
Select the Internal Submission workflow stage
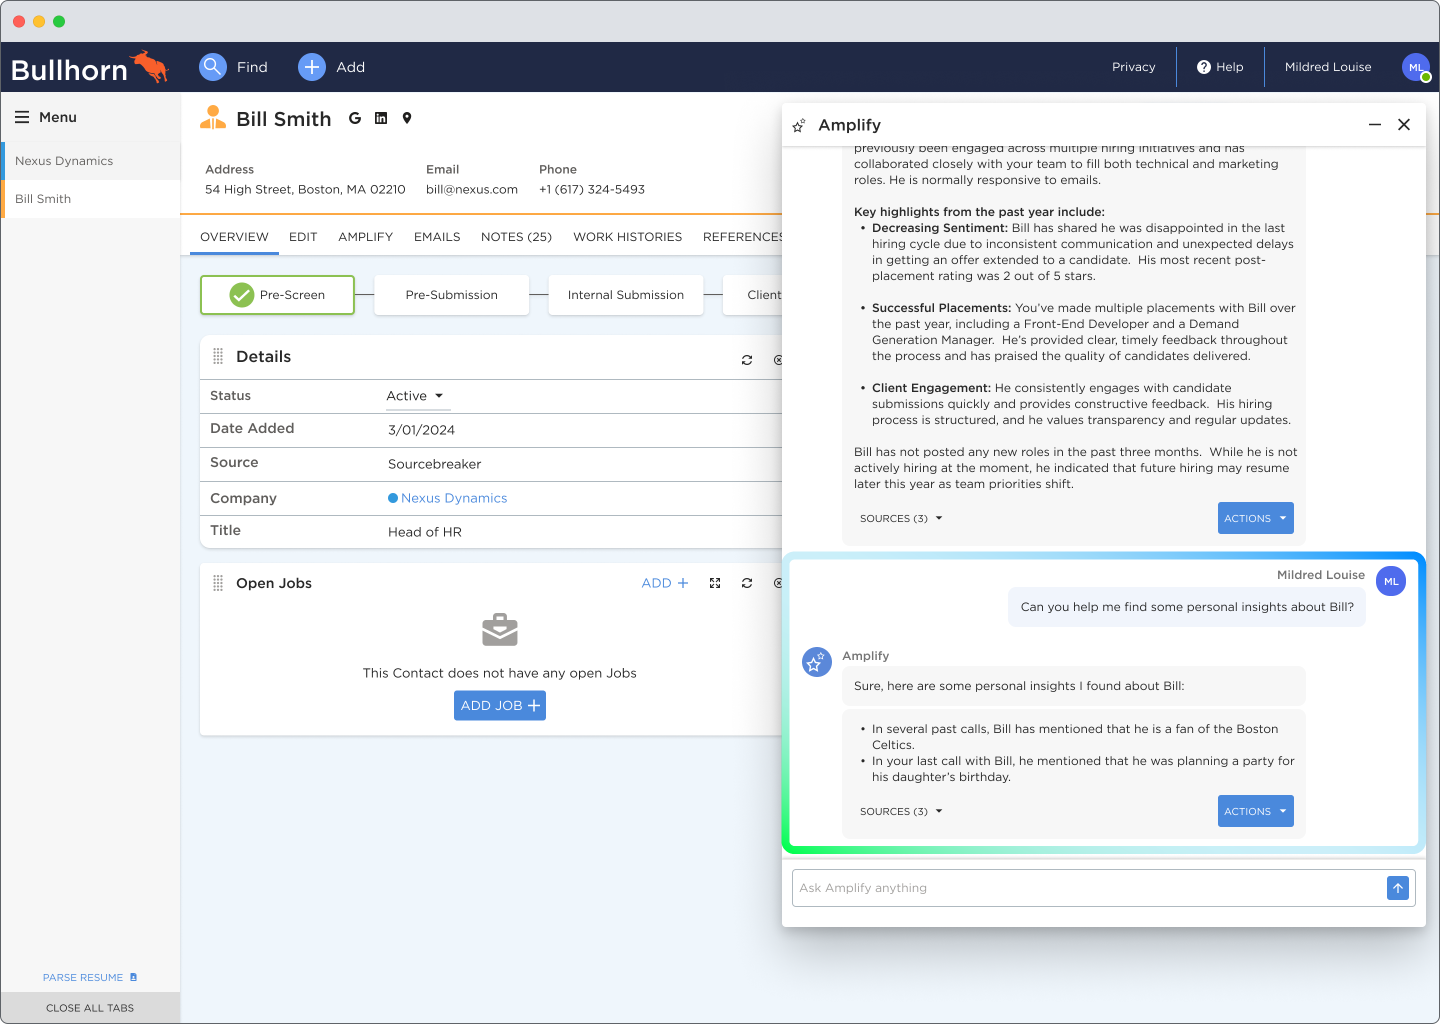click(x=626, y=295)
